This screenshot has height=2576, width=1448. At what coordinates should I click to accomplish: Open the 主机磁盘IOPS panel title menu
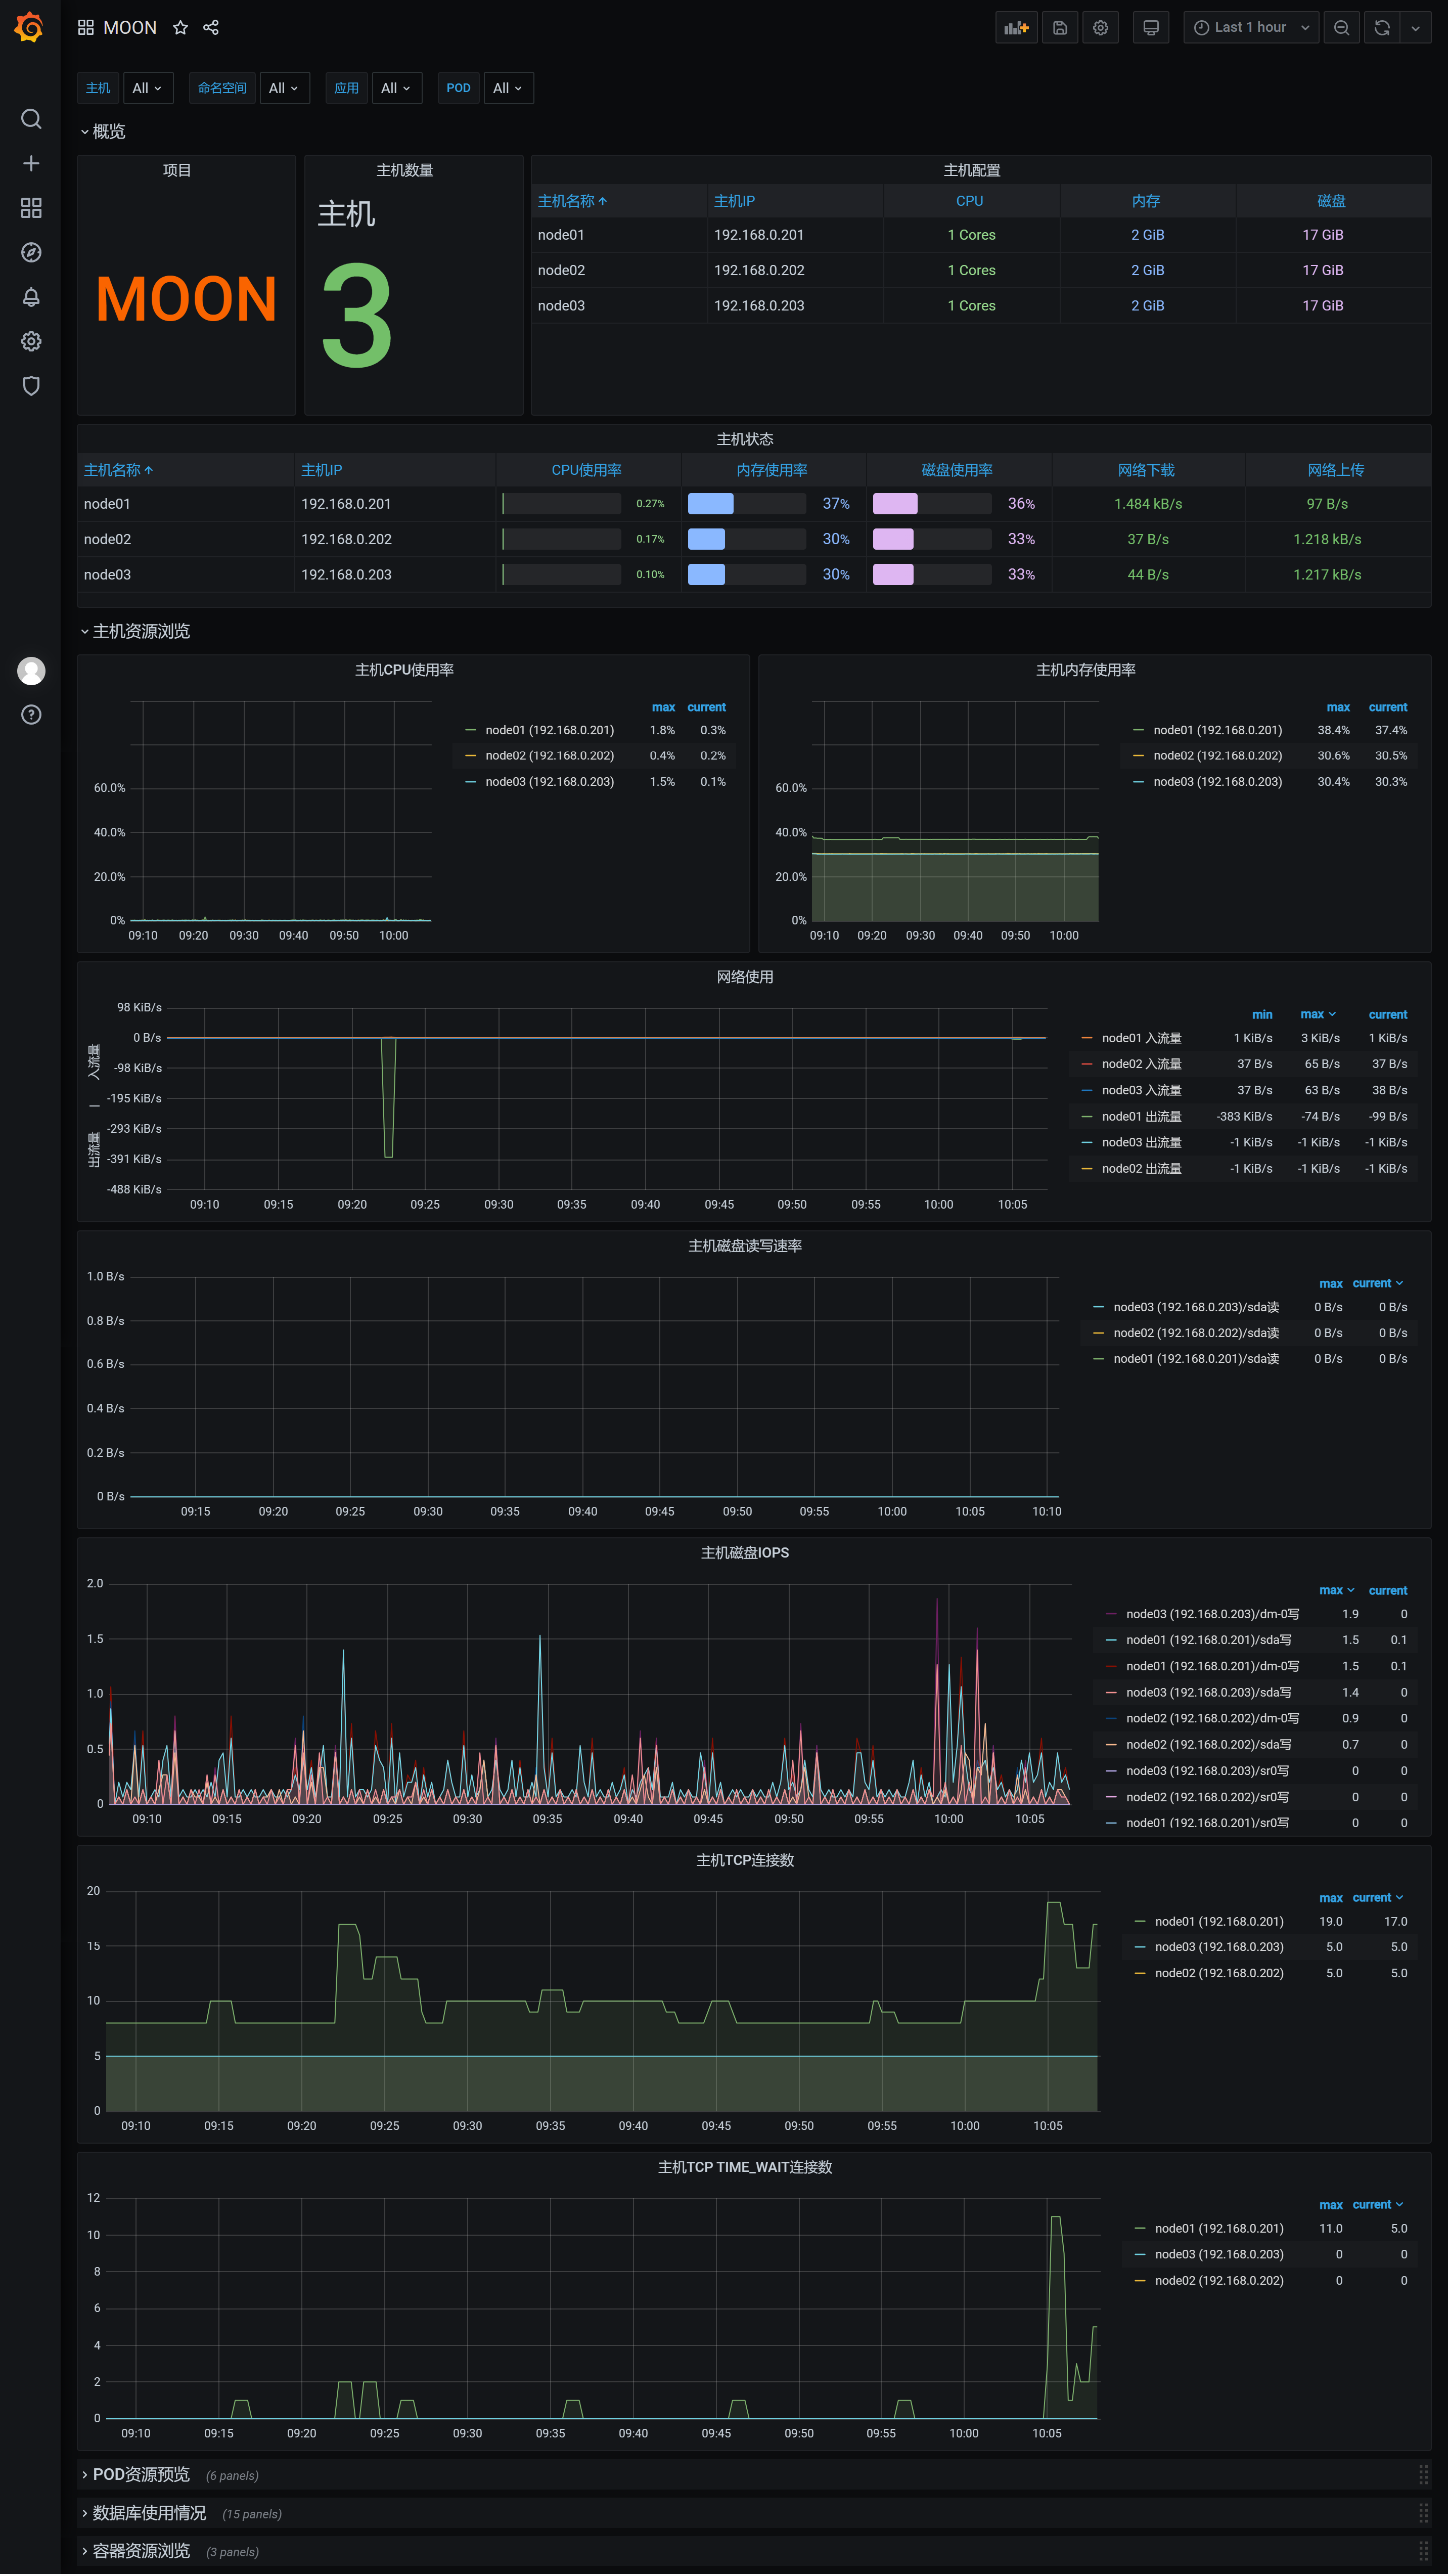click(x=745, y=1553)
